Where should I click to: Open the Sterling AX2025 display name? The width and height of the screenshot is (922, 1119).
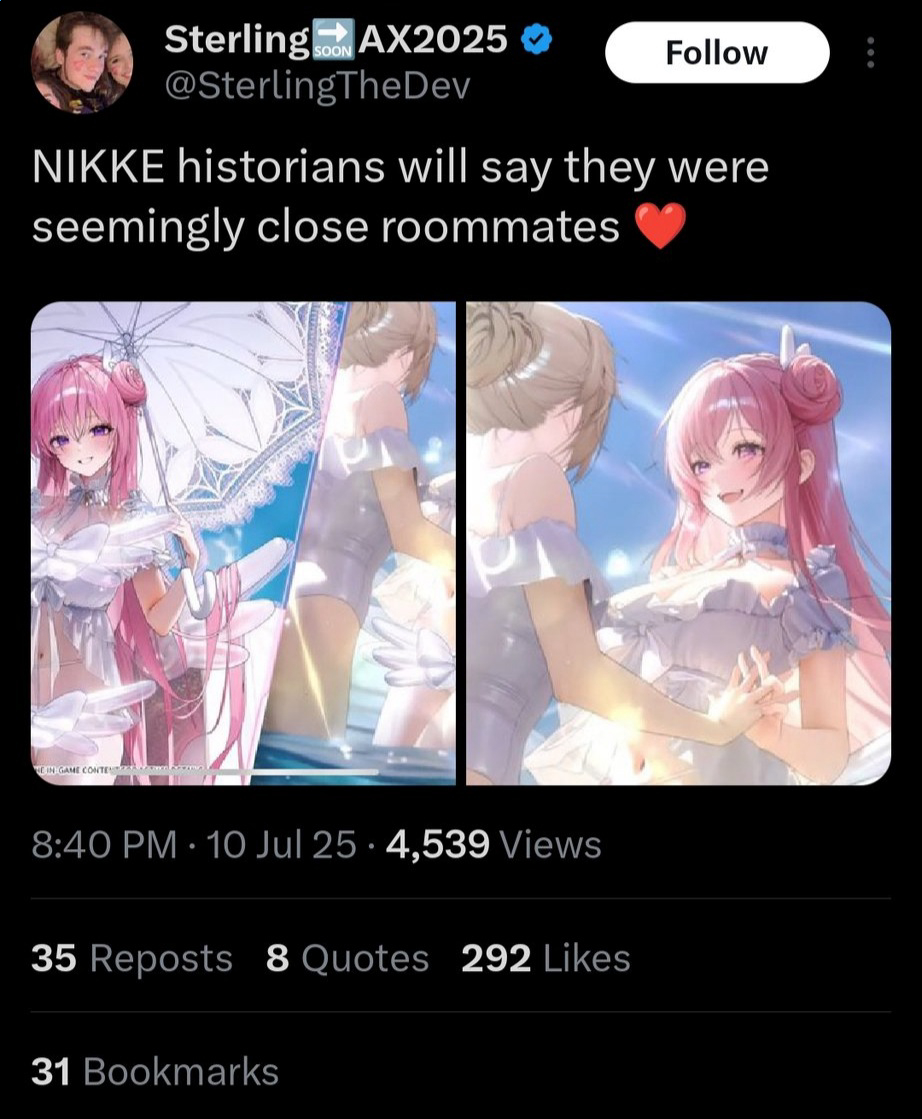coord(336,39)
